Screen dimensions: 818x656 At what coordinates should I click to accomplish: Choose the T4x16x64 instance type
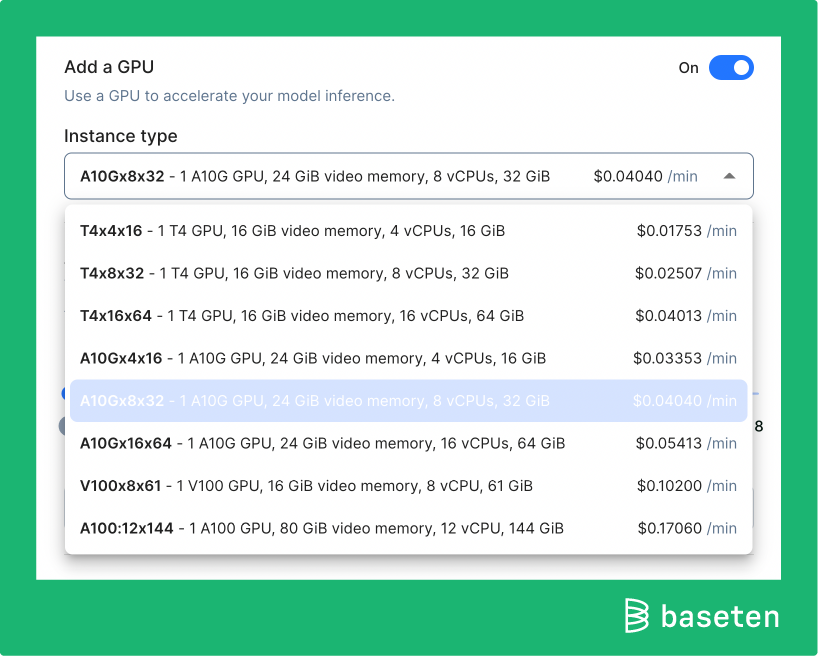click(x=300, y=315)
